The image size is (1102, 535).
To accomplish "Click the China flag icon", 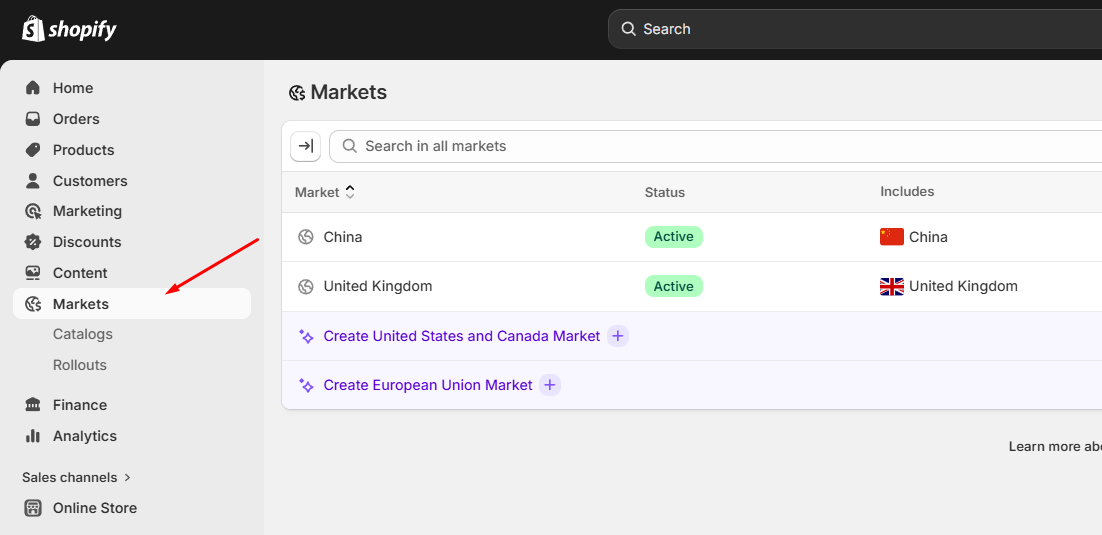I will pyautogui.click(x=892, y=237).
